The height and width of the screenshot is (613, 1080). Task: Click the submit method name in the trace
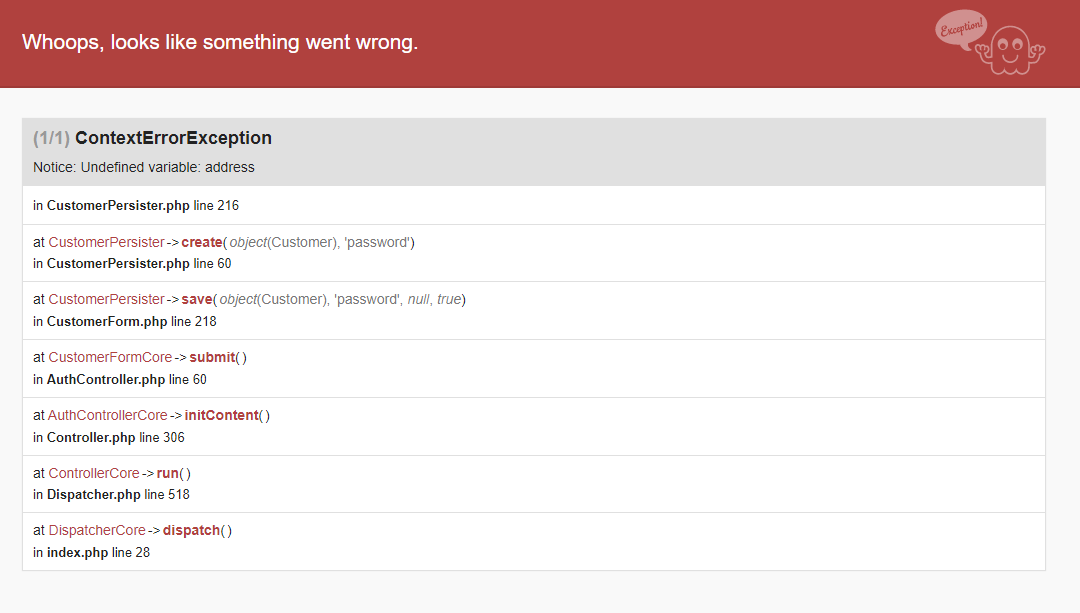212,357
